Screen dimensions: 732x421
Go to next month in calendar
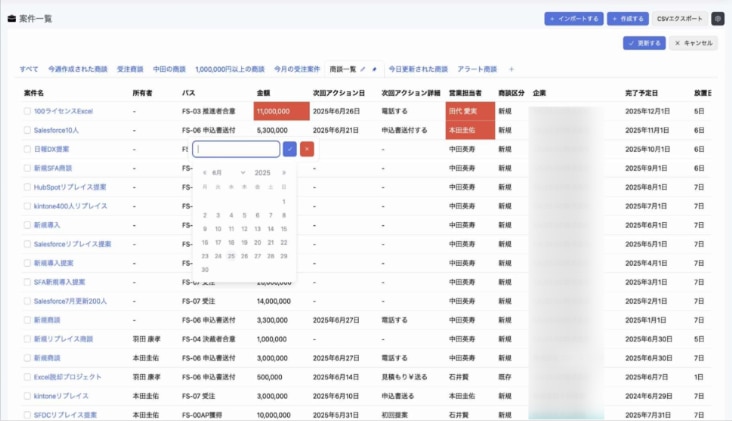click(284, 173)
